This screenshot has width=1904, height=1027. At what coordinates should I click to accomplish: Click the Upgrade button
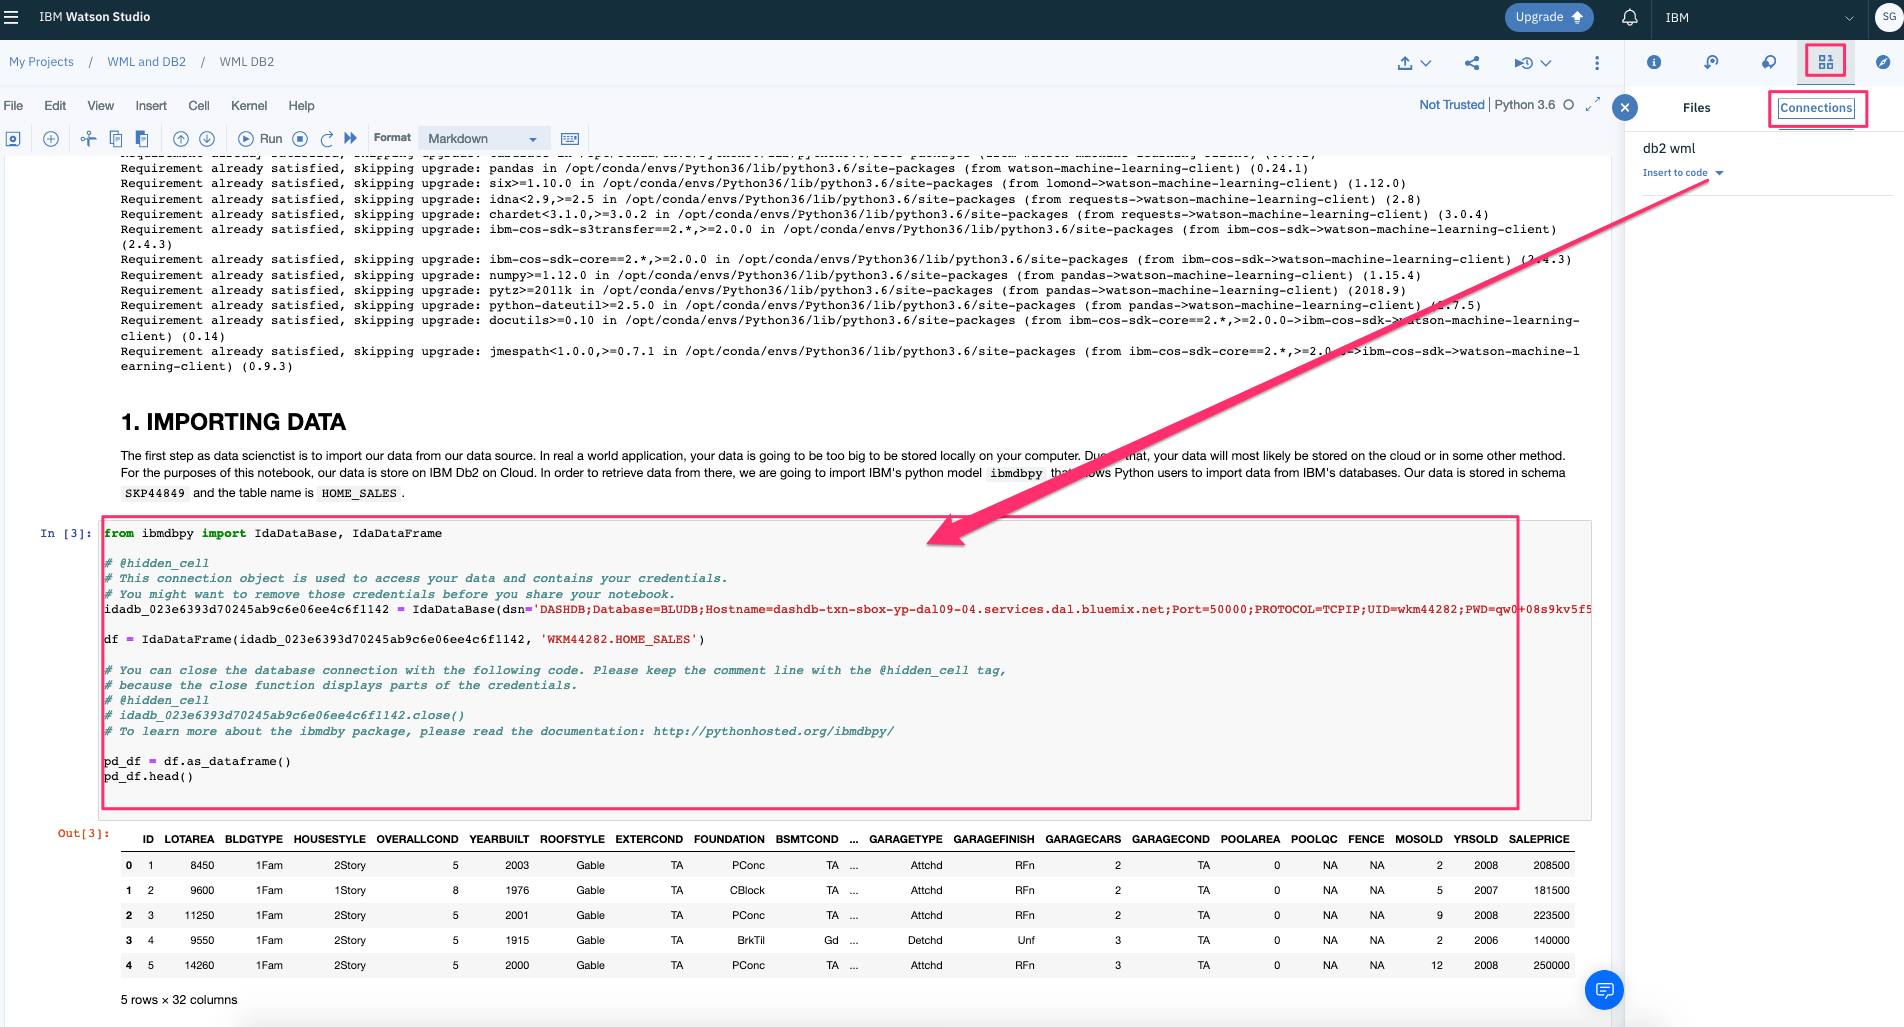click(x=1548, y=17)
